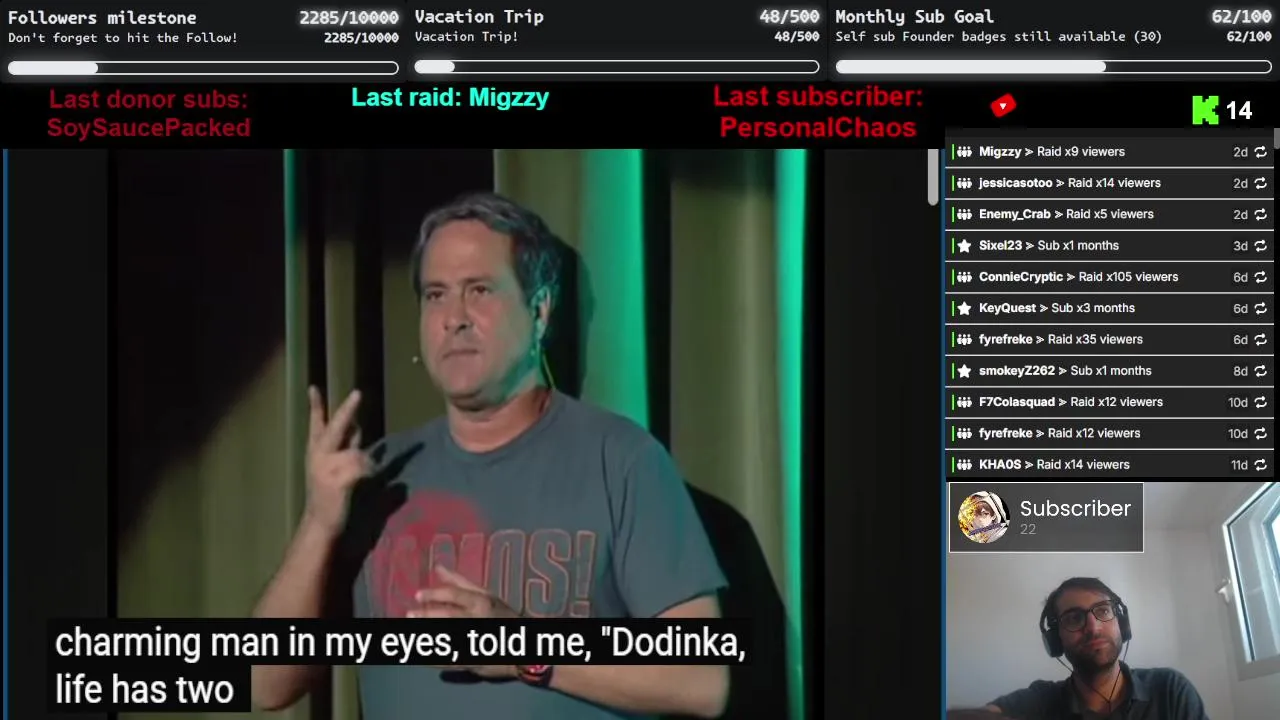
Task: Click the raid icon beside fyrefreke x35 viewers
Action: [964, 340]
